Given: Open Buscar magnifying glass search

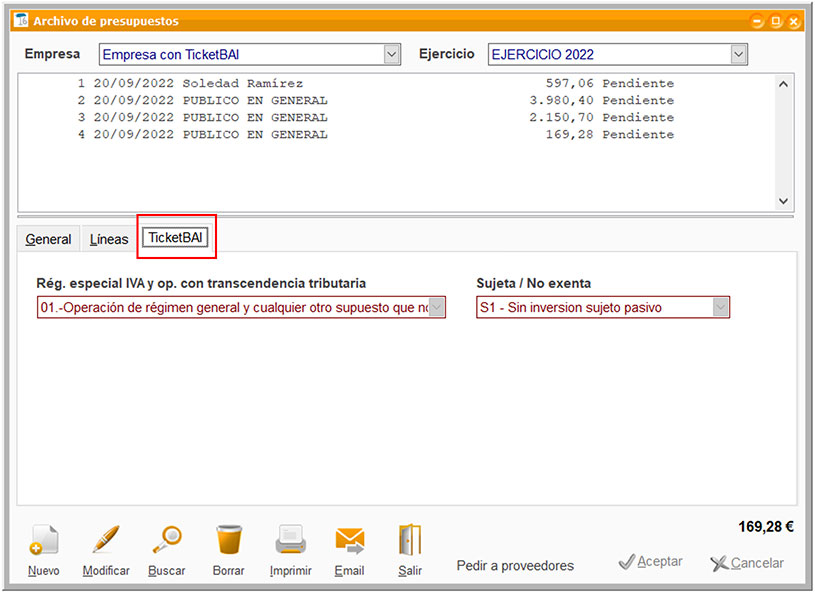Looking at the screenshot, I should [166, 541].
